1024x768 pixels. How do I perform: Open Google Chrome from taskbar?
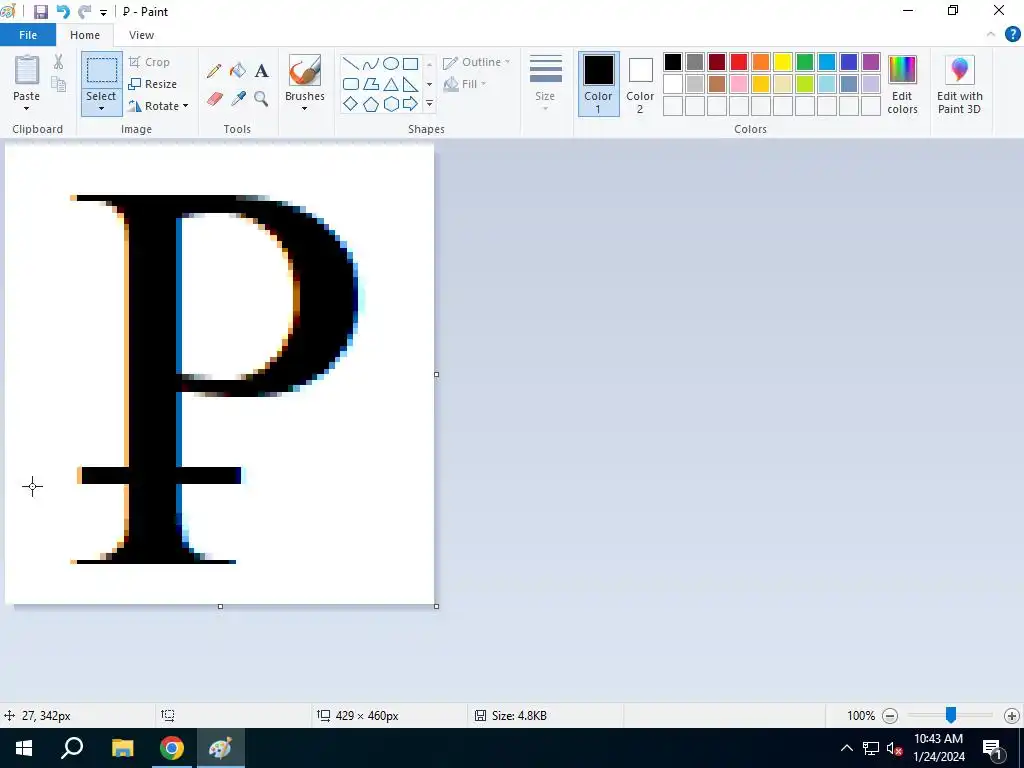pos(172,748)
